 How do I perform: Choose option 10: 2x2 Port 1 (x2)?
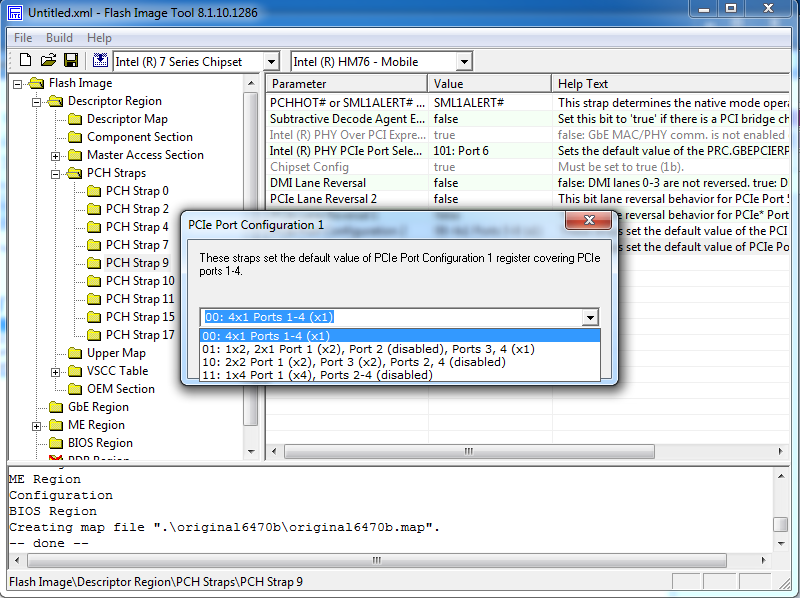(401, 362)
